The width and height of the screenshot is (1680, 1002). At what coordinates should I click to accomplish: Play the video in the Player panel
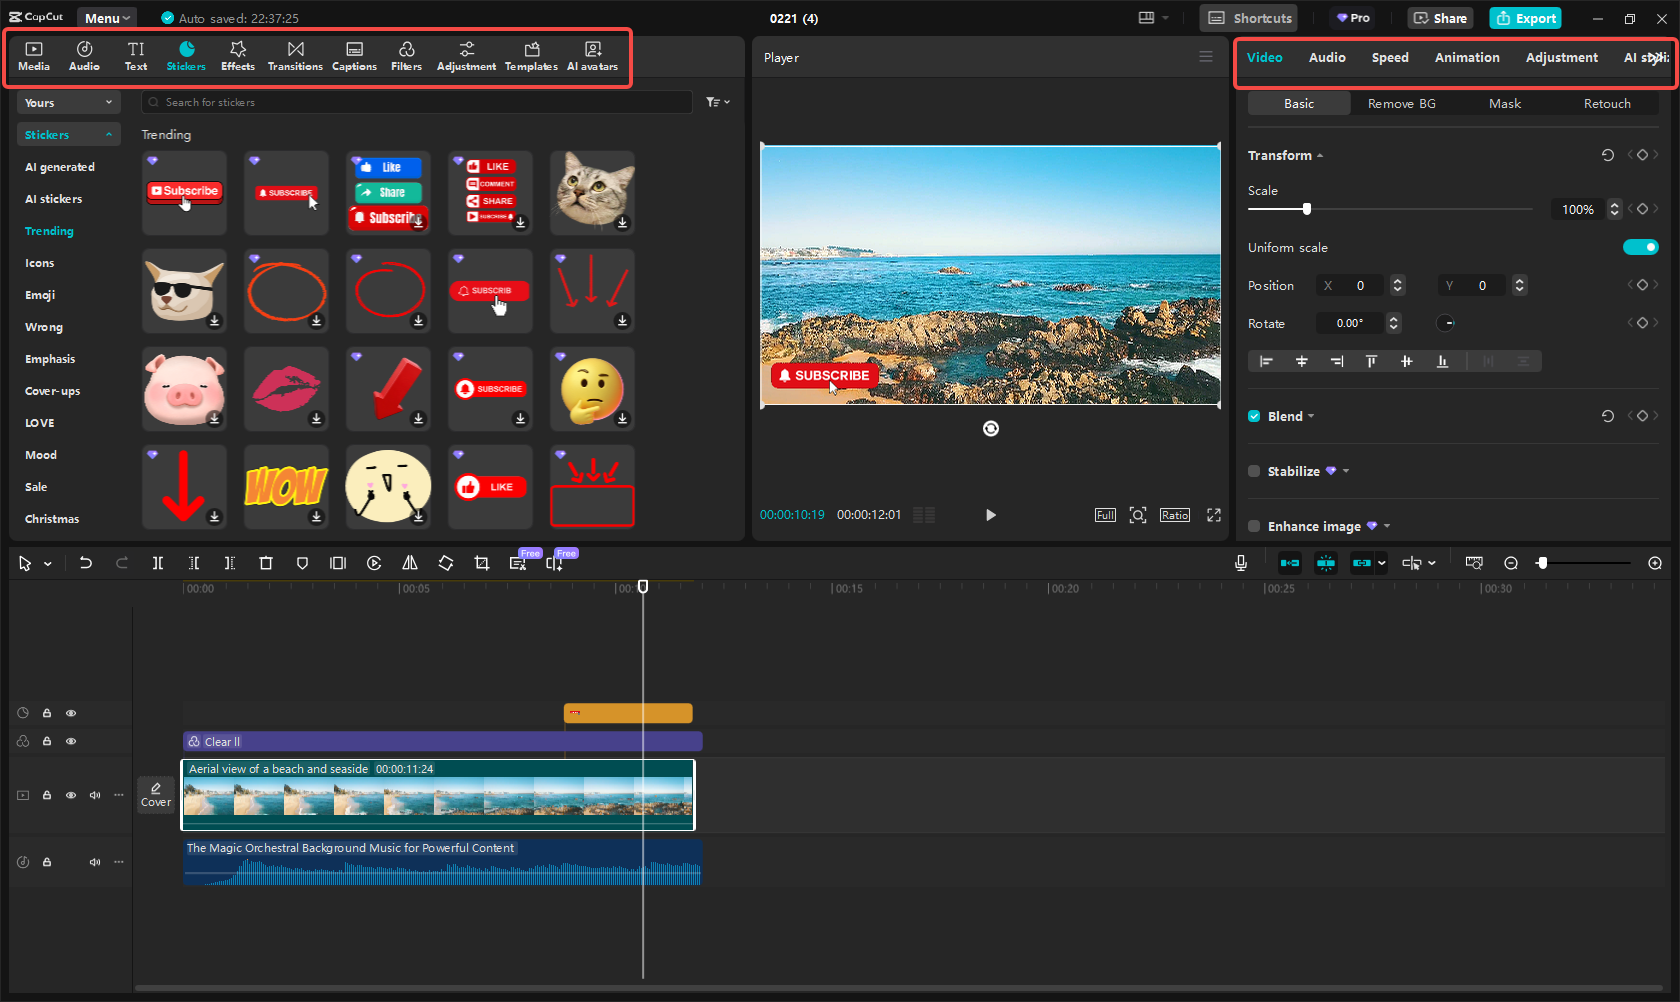(990, 514)
